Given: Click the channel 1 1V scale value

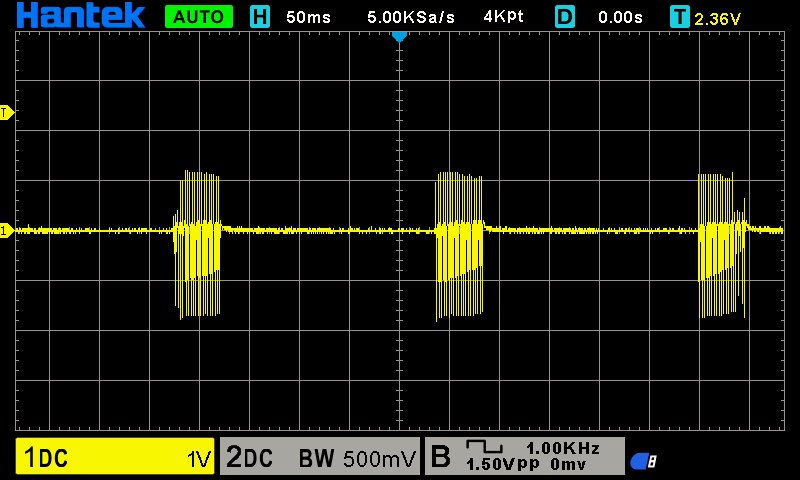Looking at the screenshot, I should click(x=199, y=459).
